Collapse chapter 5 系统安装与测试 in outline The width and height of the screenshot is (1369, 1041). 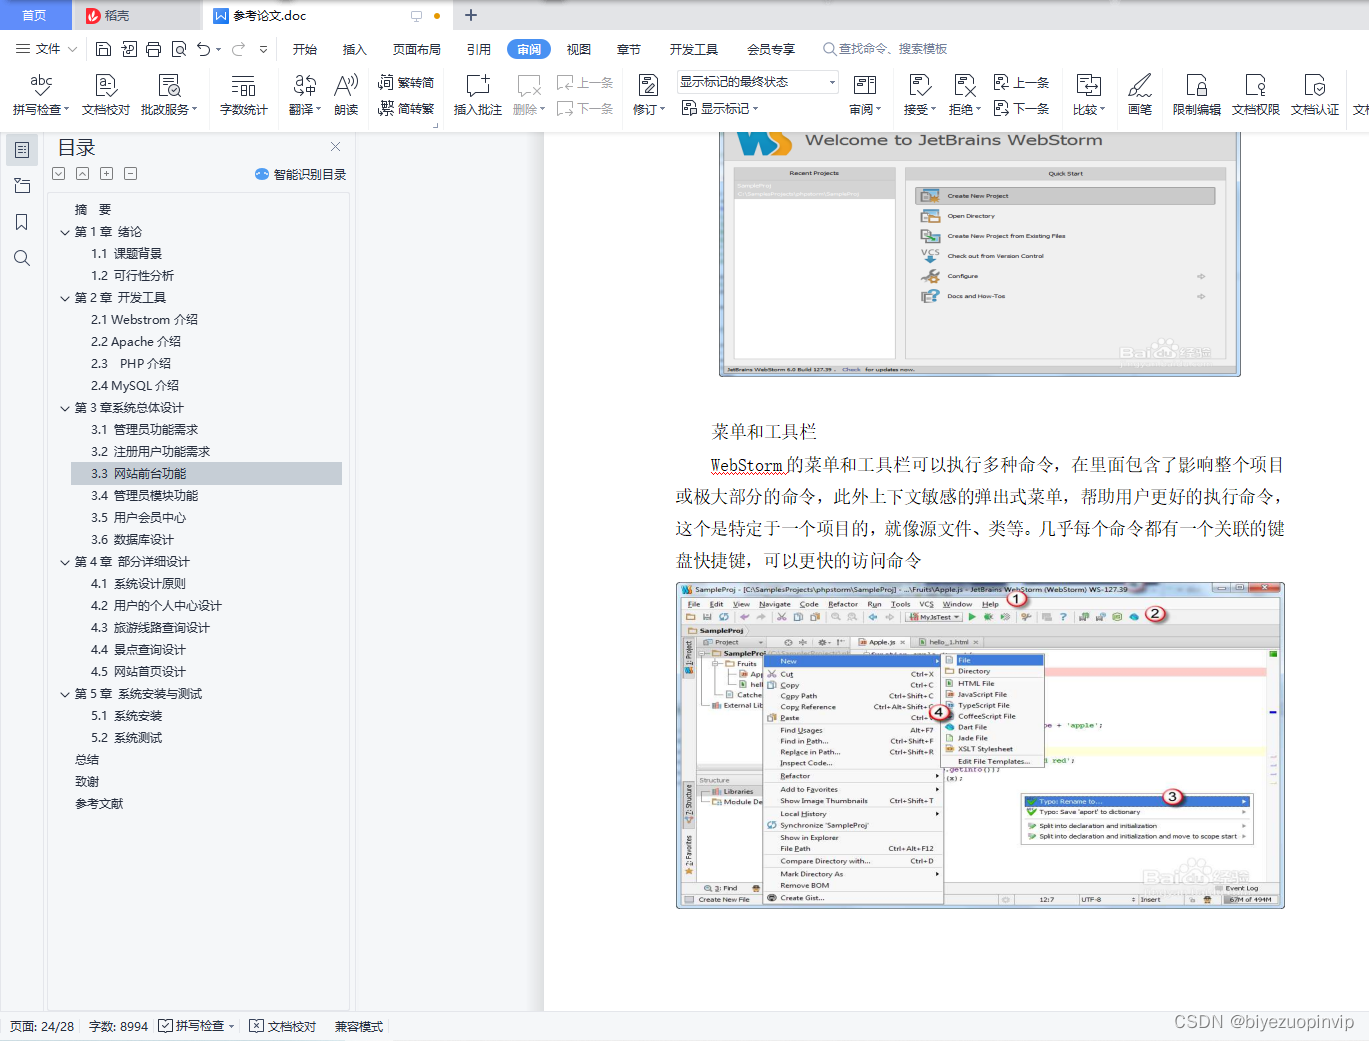tap(65, 694)
